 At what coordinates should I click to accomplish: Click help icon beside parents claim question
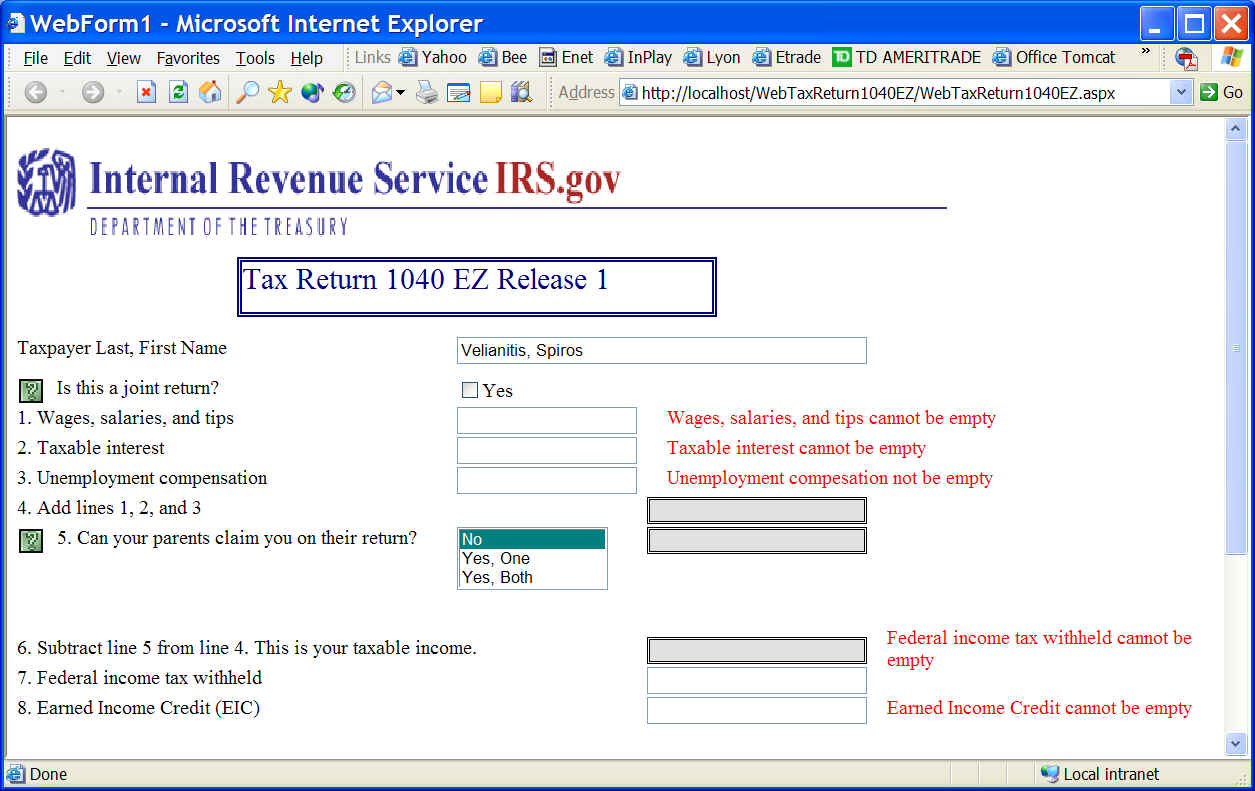[x=31, y=541]
